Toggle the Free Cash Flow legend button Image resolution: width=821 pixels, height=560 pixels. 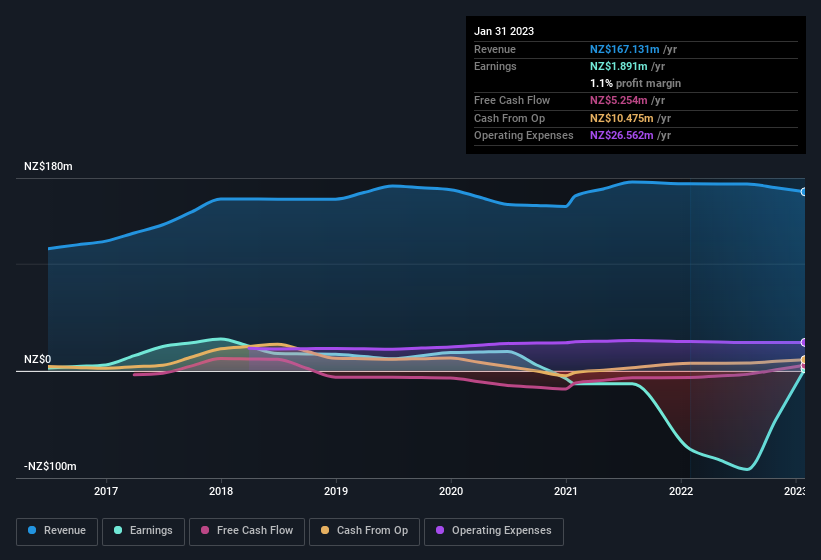[x=247, y=532]
